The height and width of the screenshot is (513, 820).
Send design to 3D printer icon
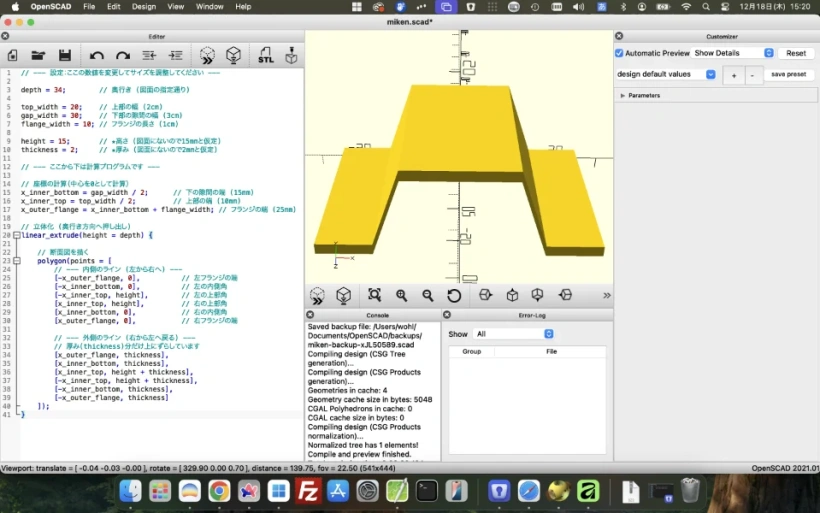click(x=292, y=55)
